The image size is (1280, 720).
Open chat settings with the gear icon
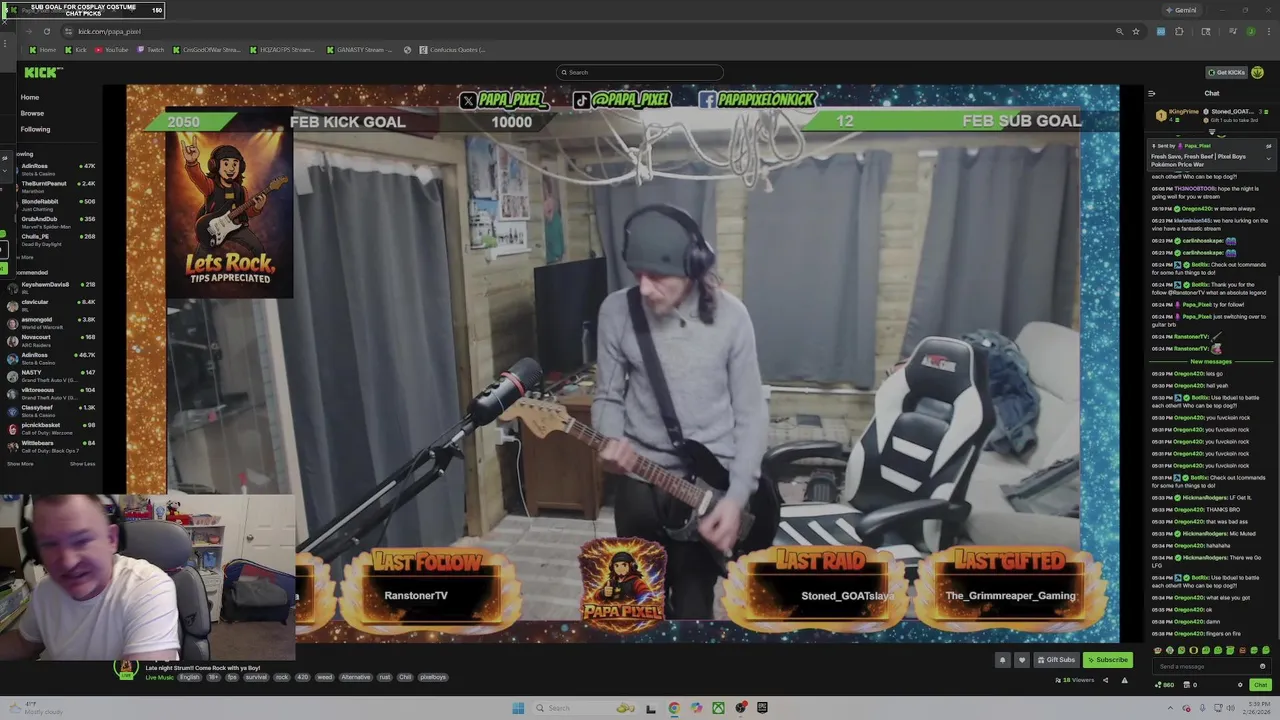pos(1240,685)
